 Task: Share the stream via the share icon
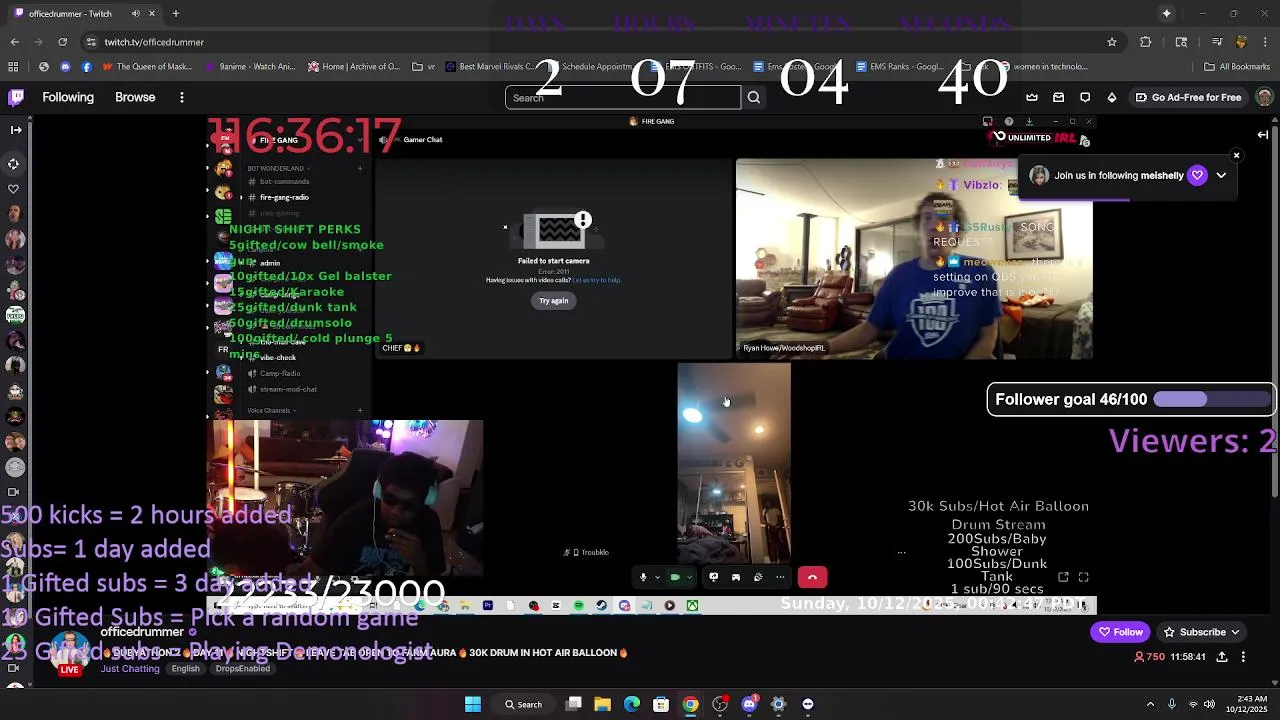pyautogui.click(x=1222, y=657)
